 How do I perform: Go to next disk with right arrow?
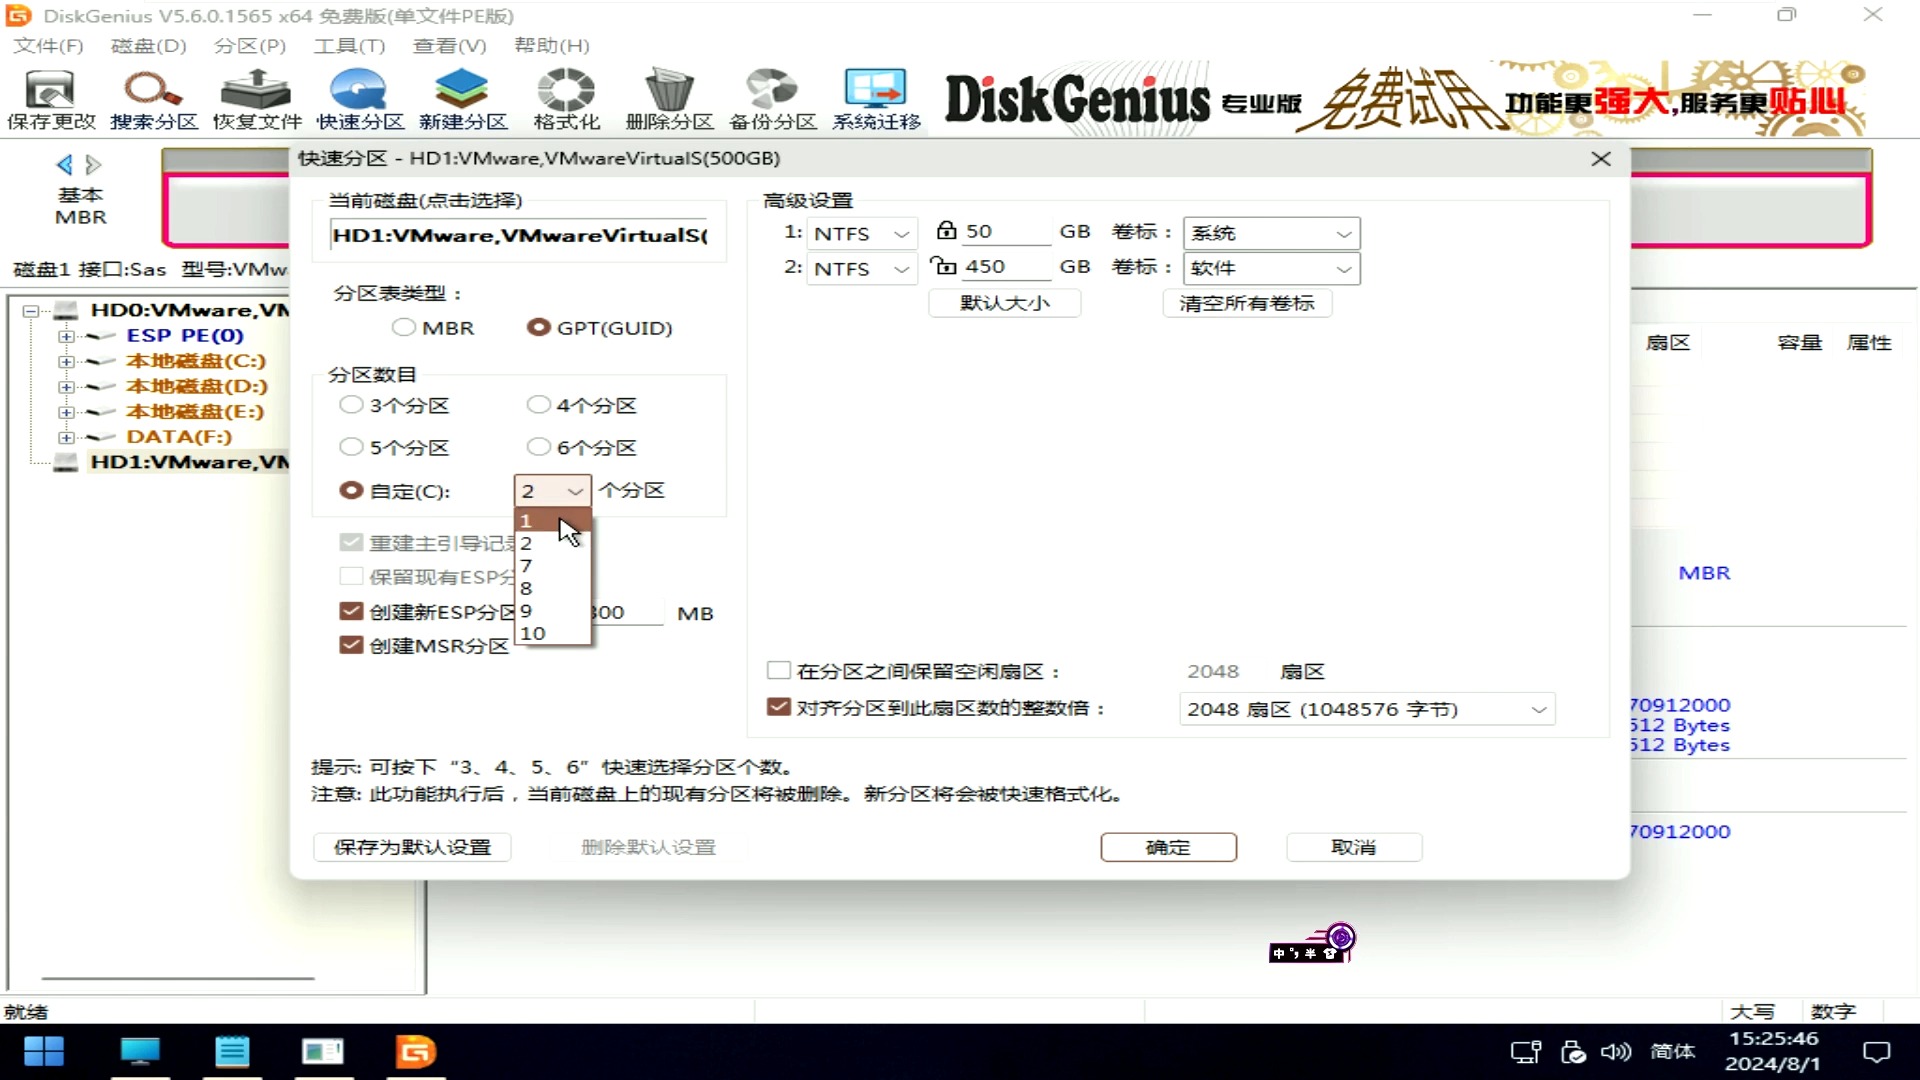[93, 164]
